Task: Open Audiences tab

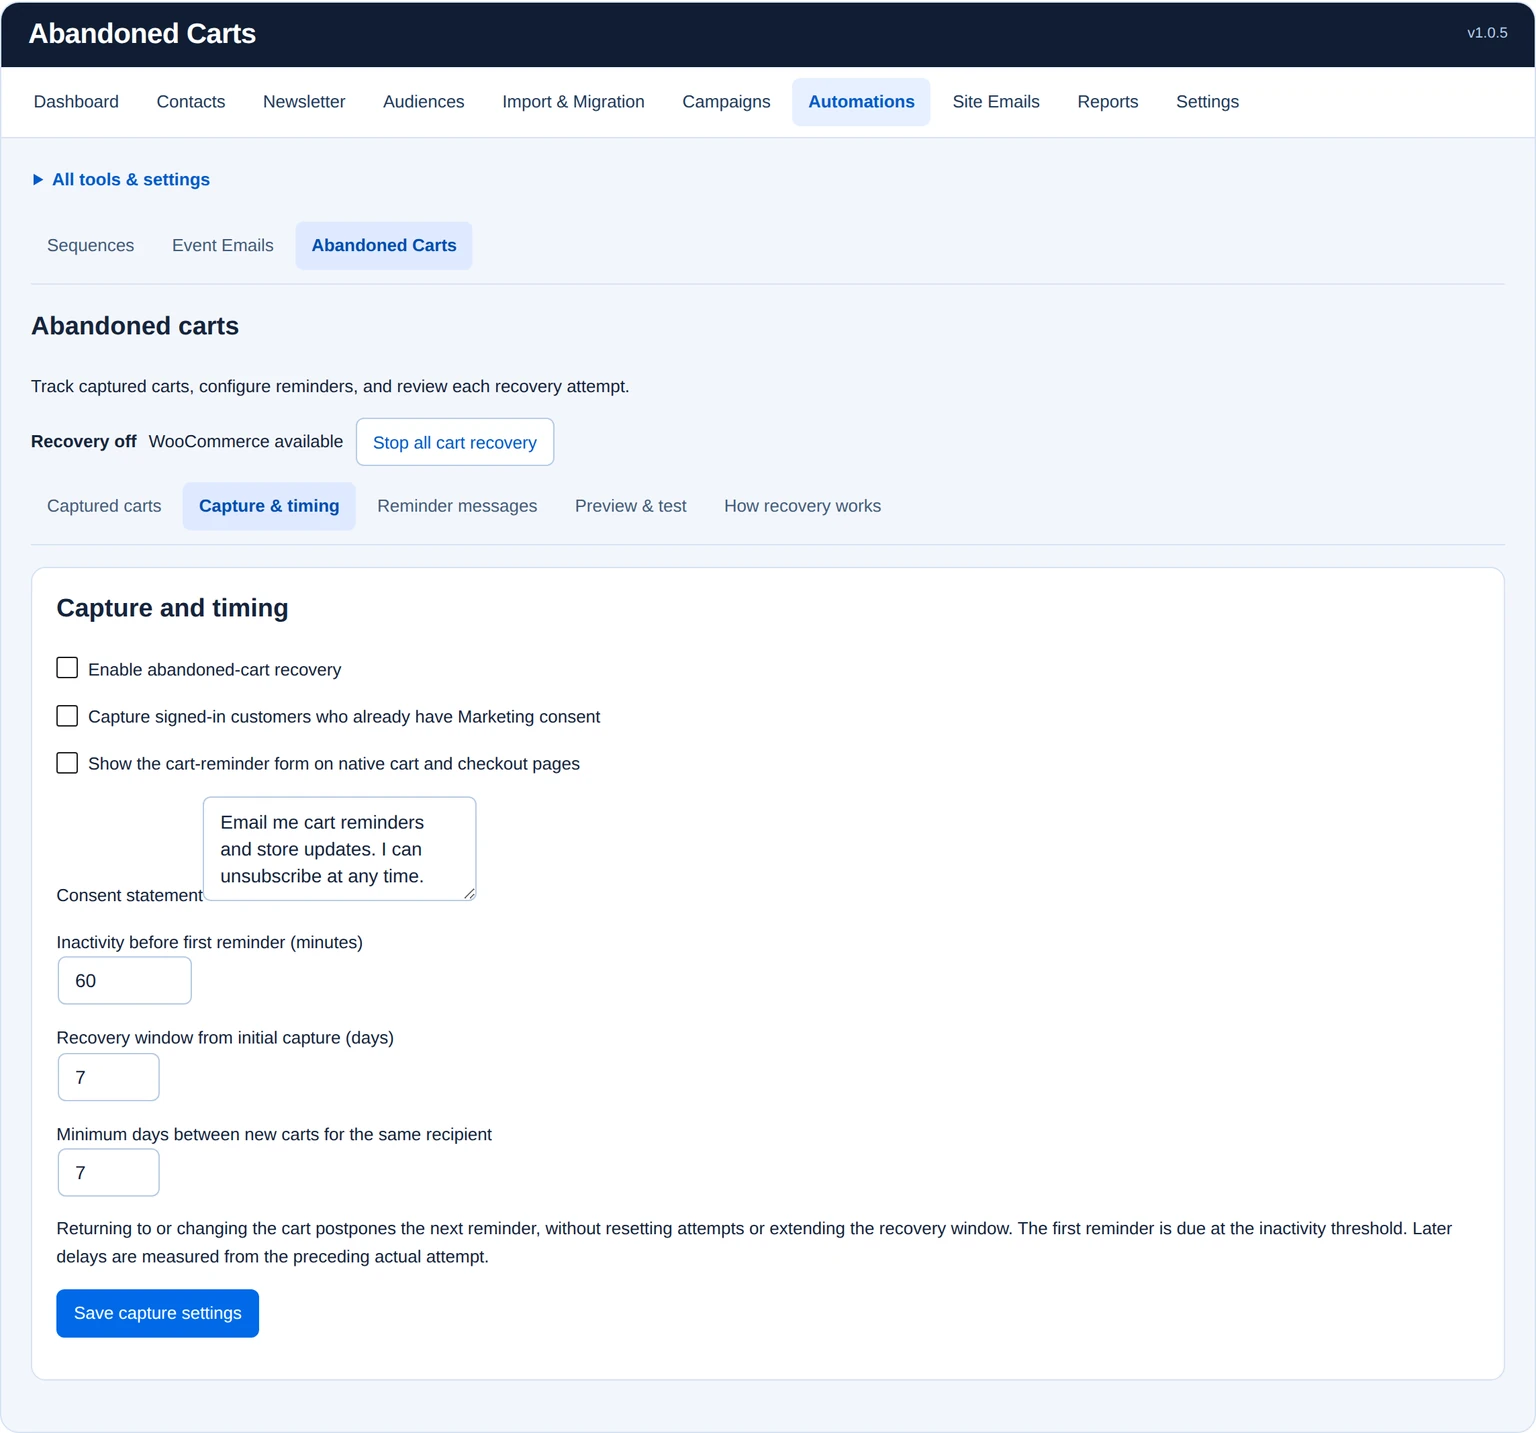Action: (x=424, y=102)
